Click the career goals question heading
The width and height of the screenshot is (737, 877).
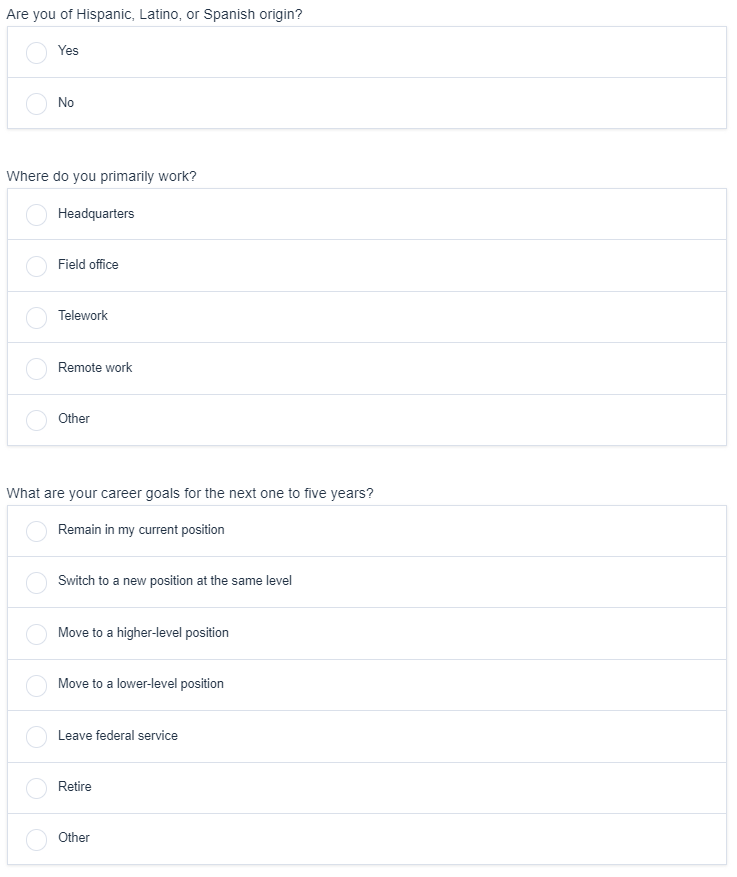(x=190, y=494)
